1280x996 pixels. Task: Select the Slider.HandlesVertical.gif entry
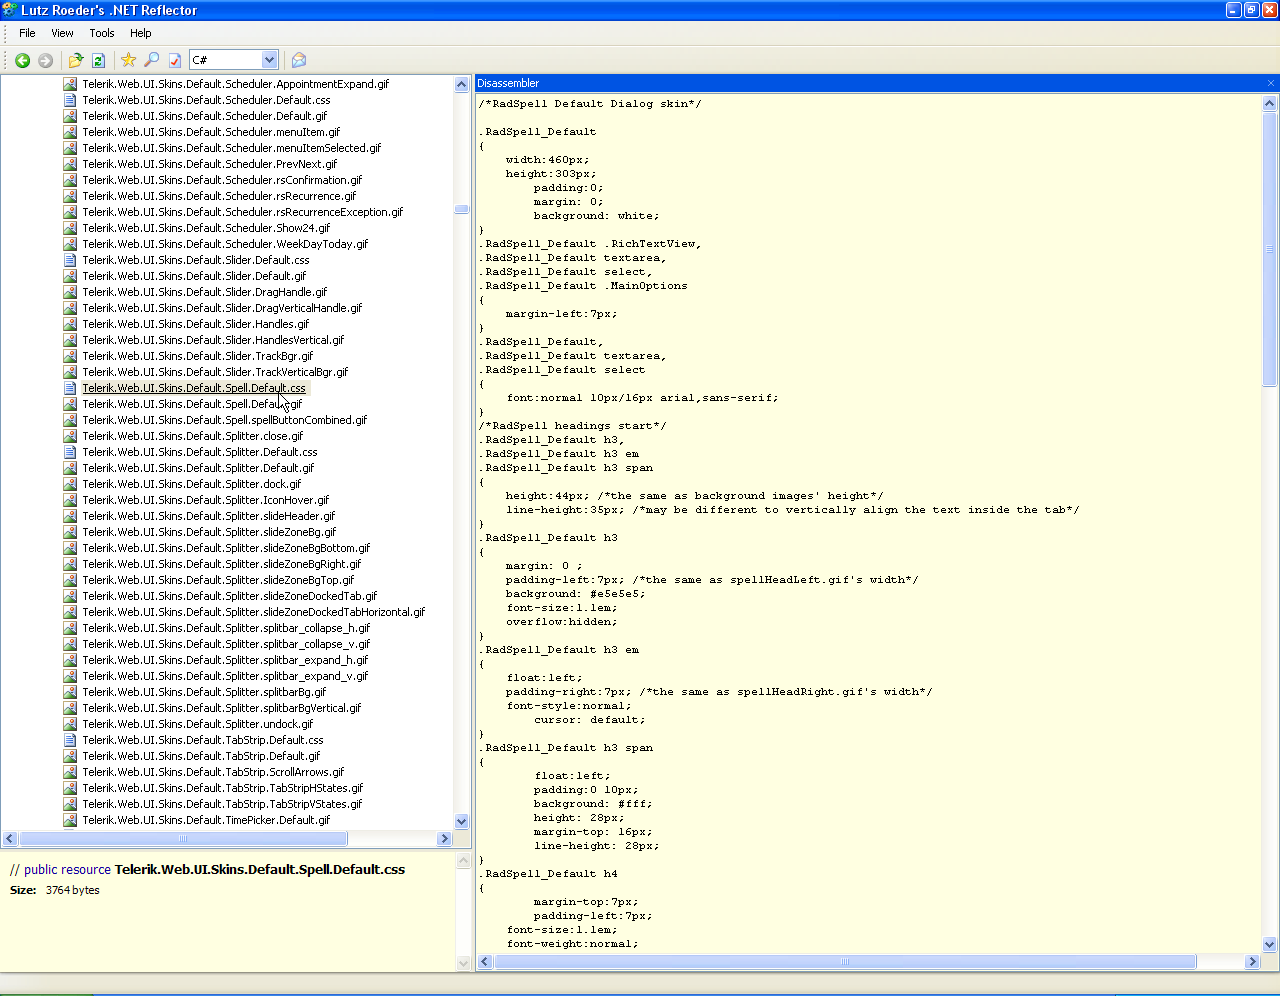[x=213, y=340]
